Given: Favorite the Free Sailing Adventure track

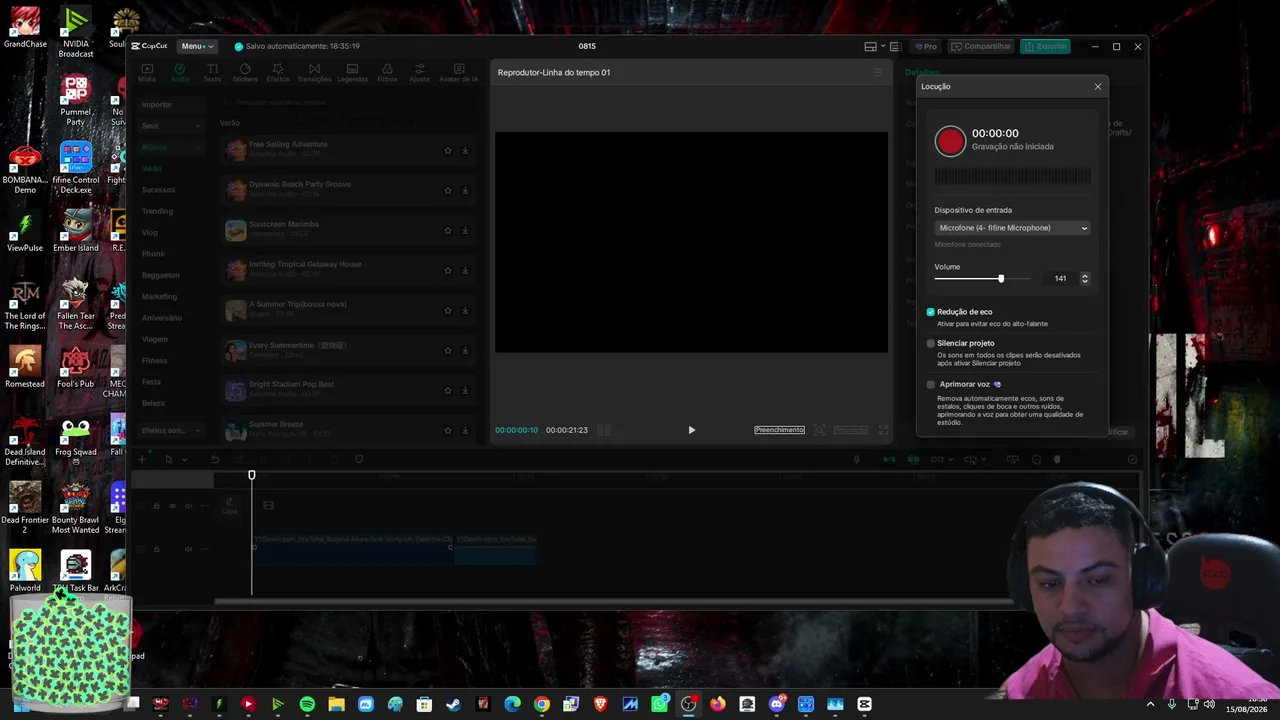Looking at the screenshot, I should (x=448, y=150).
